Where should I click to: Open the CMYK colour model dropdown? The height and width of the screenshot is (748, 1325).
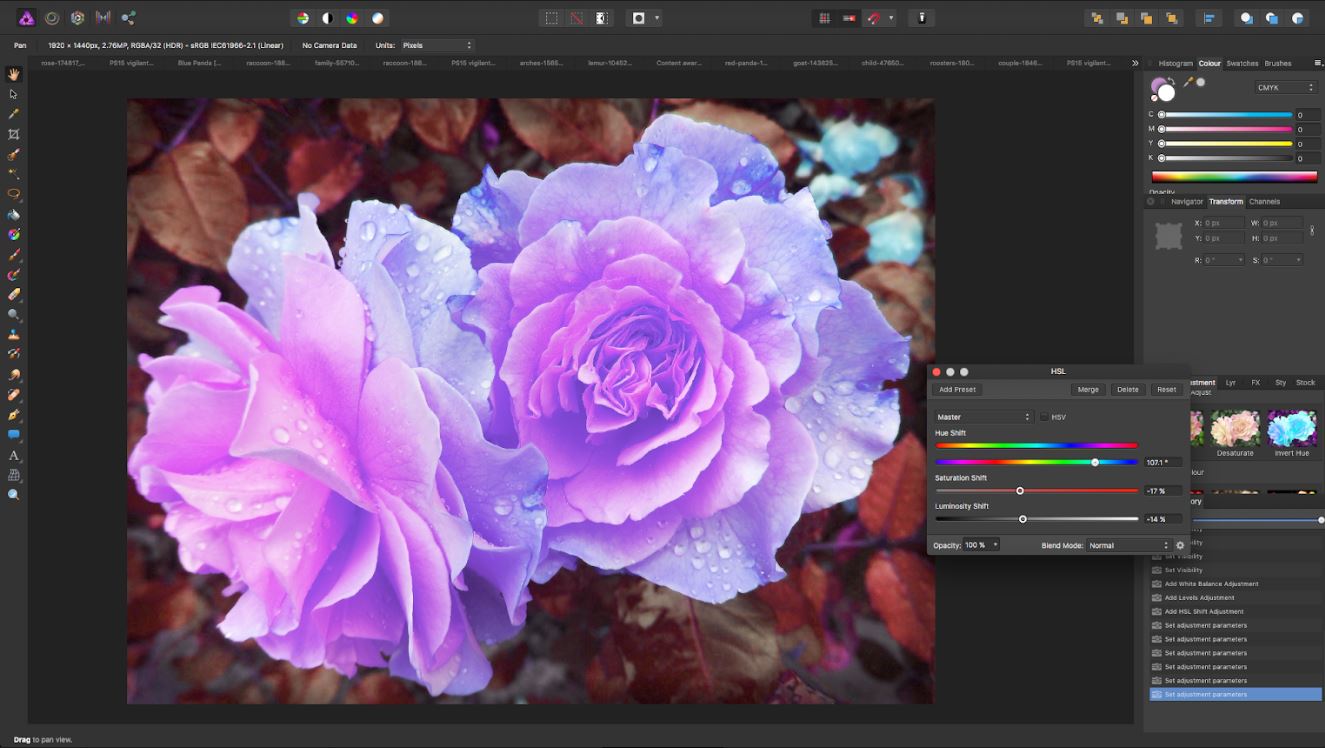(1286, 88)
